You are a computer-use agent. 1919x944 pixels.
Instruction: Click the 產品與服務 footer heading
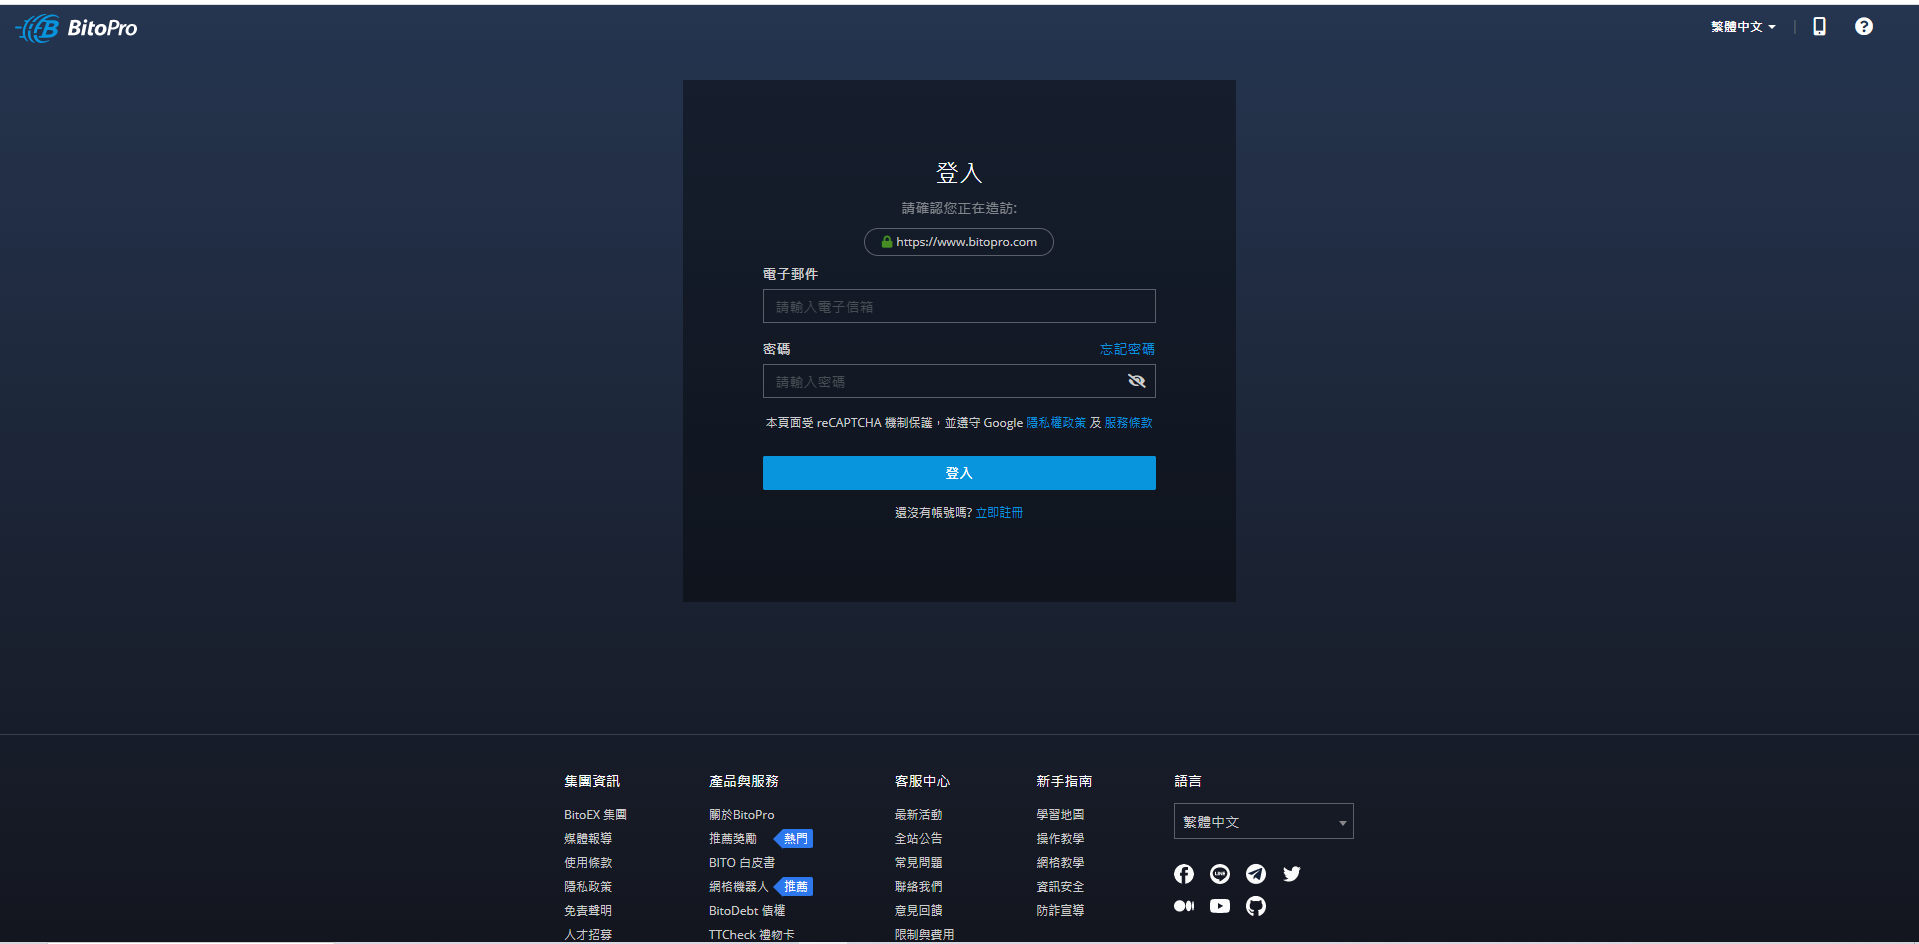coord(744,781)
